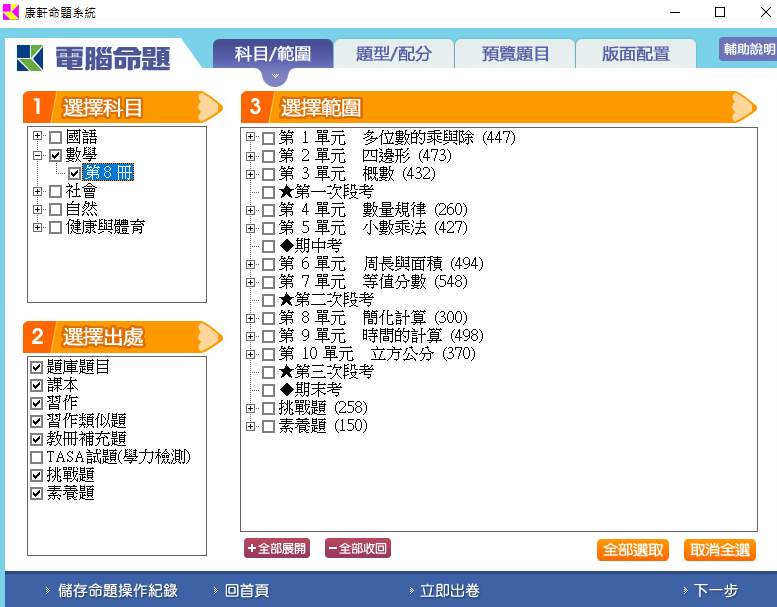
Task: Click 全部收回 collapse-all button
Action: pos(357,548)
